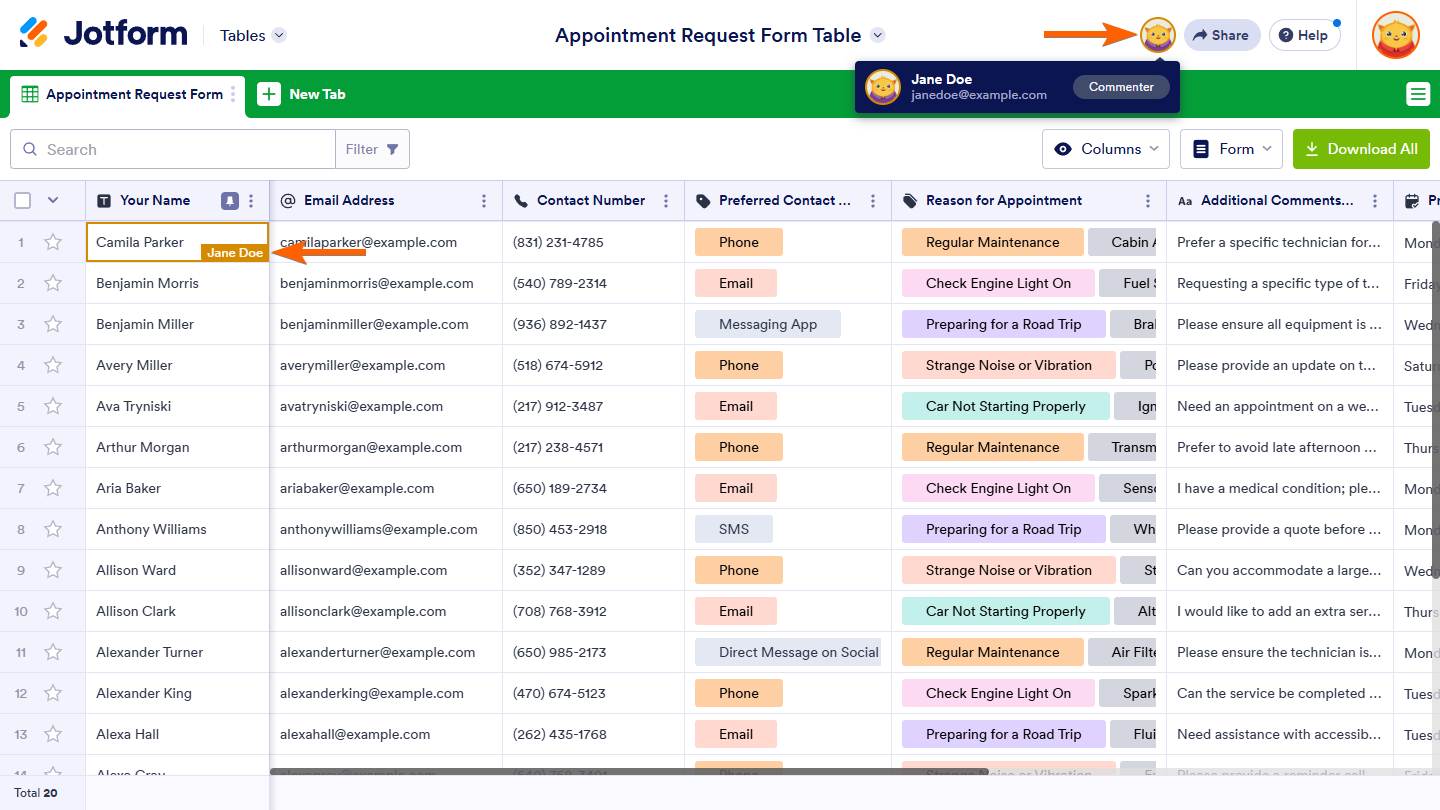Open Reason for Appointment column options
The image size is (1440, 810).
click(x=1148, y=201)
